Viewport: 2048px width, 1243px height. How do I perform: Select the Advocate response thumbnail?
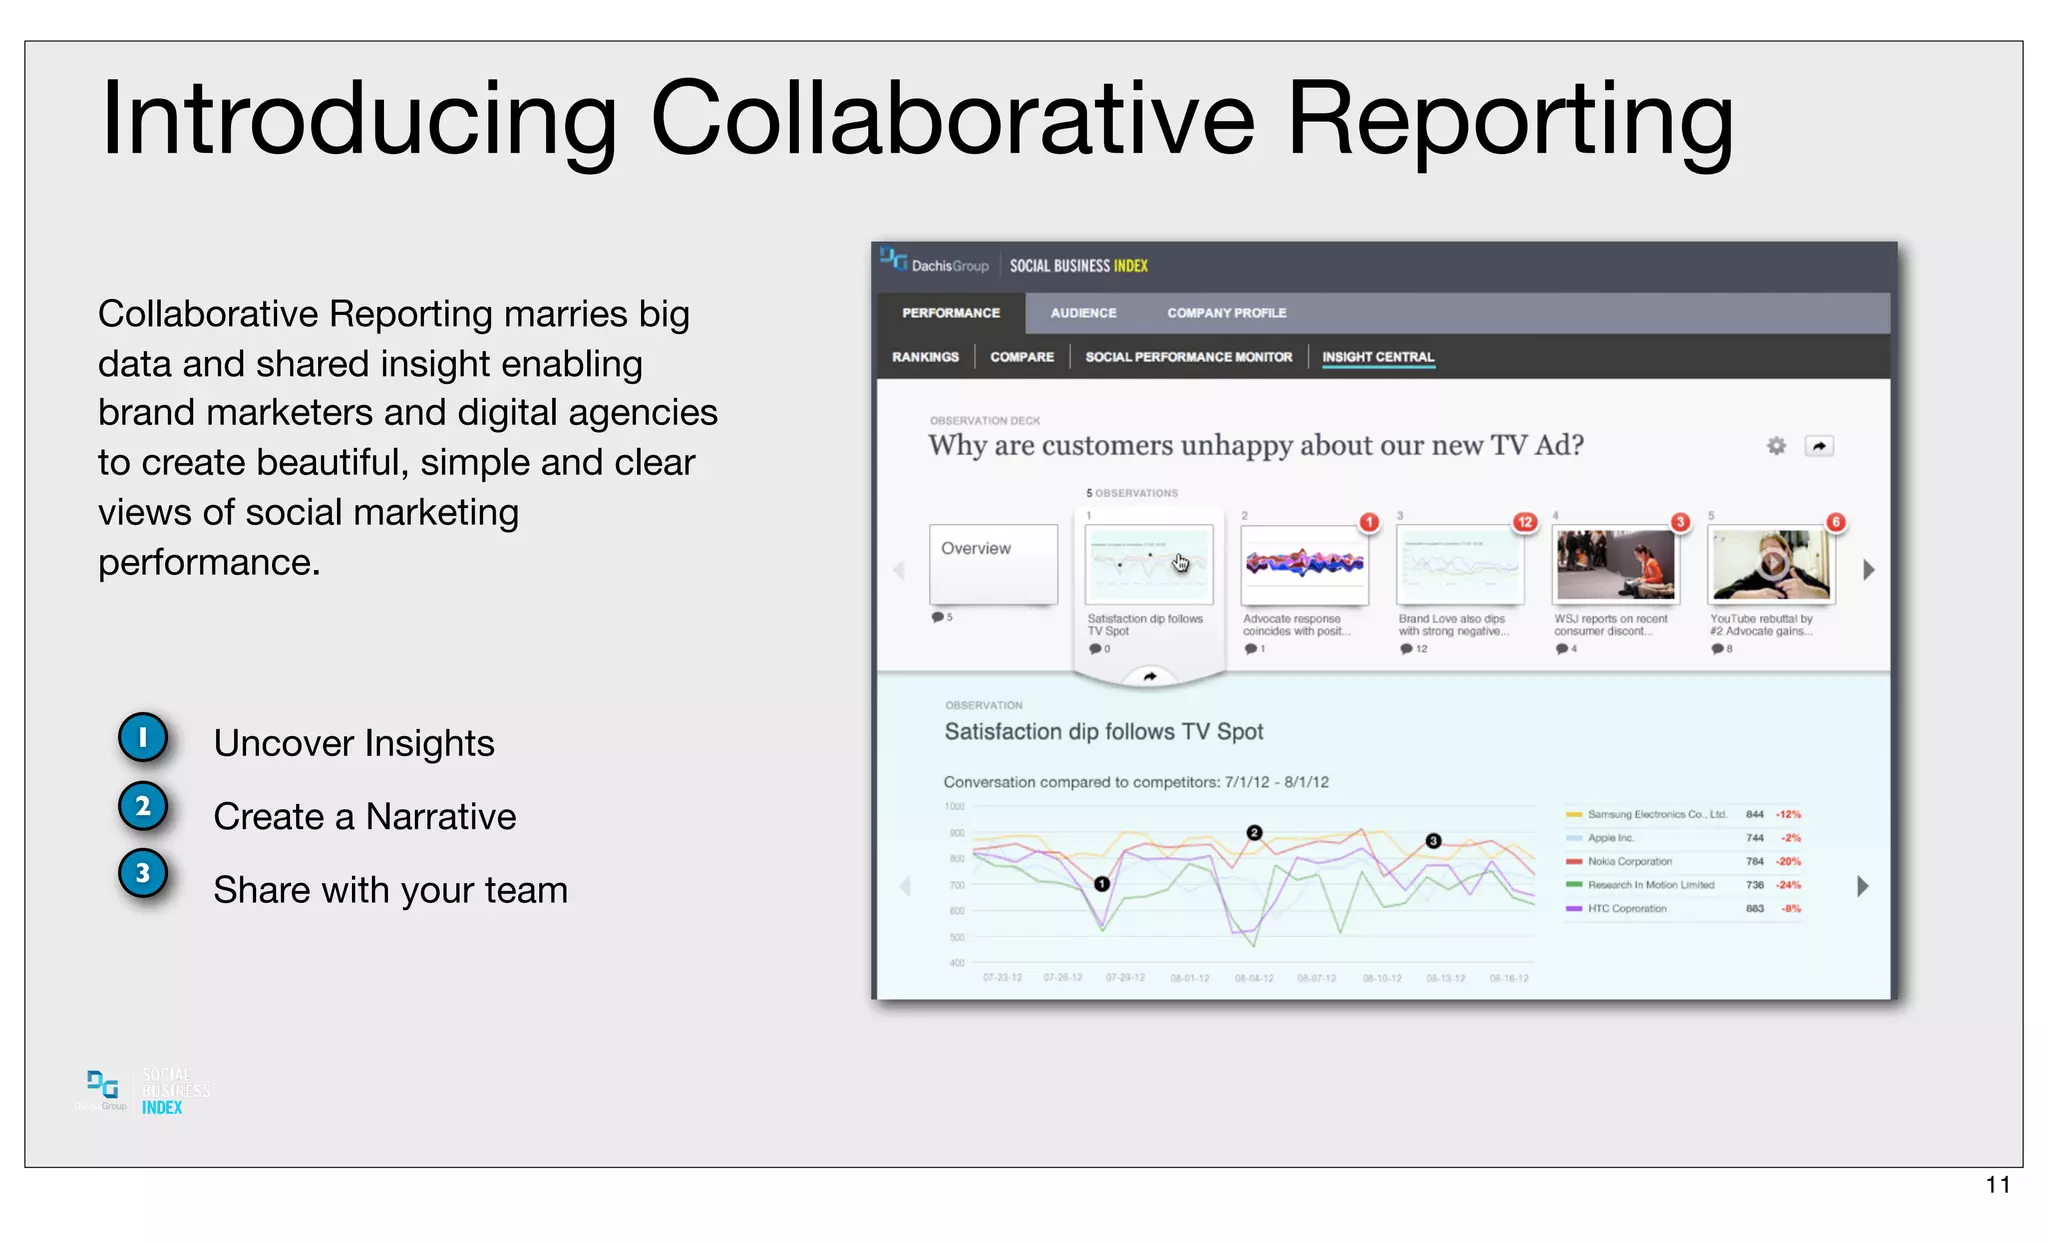(1305, 565)
